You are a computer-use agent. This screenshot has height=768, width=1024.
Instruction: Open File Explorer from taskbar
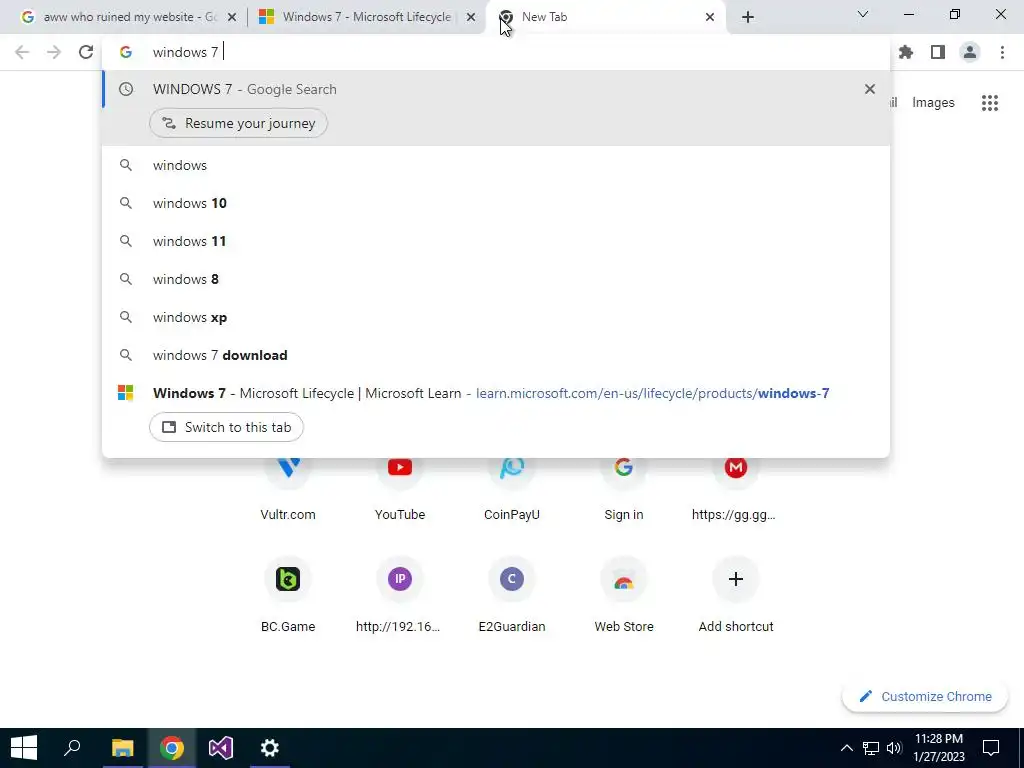point(122,748)
